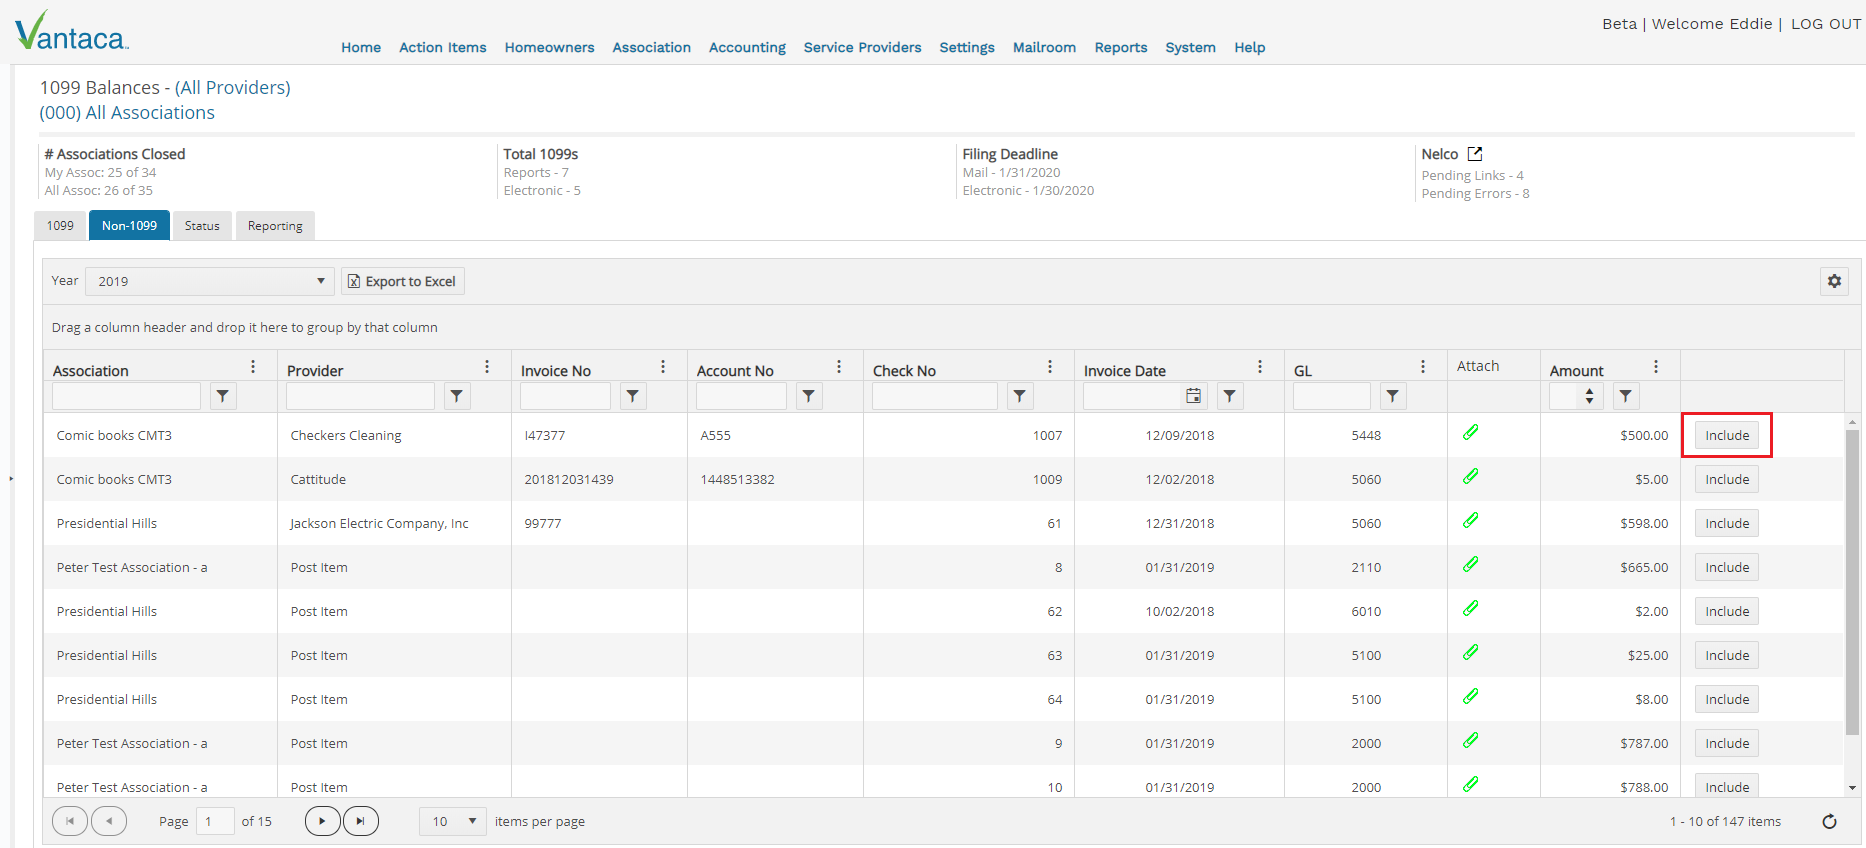Click the LOG OUT link
This screenshot has height=848, width=1866.
pyautogui.click(x=1825, y=24)
